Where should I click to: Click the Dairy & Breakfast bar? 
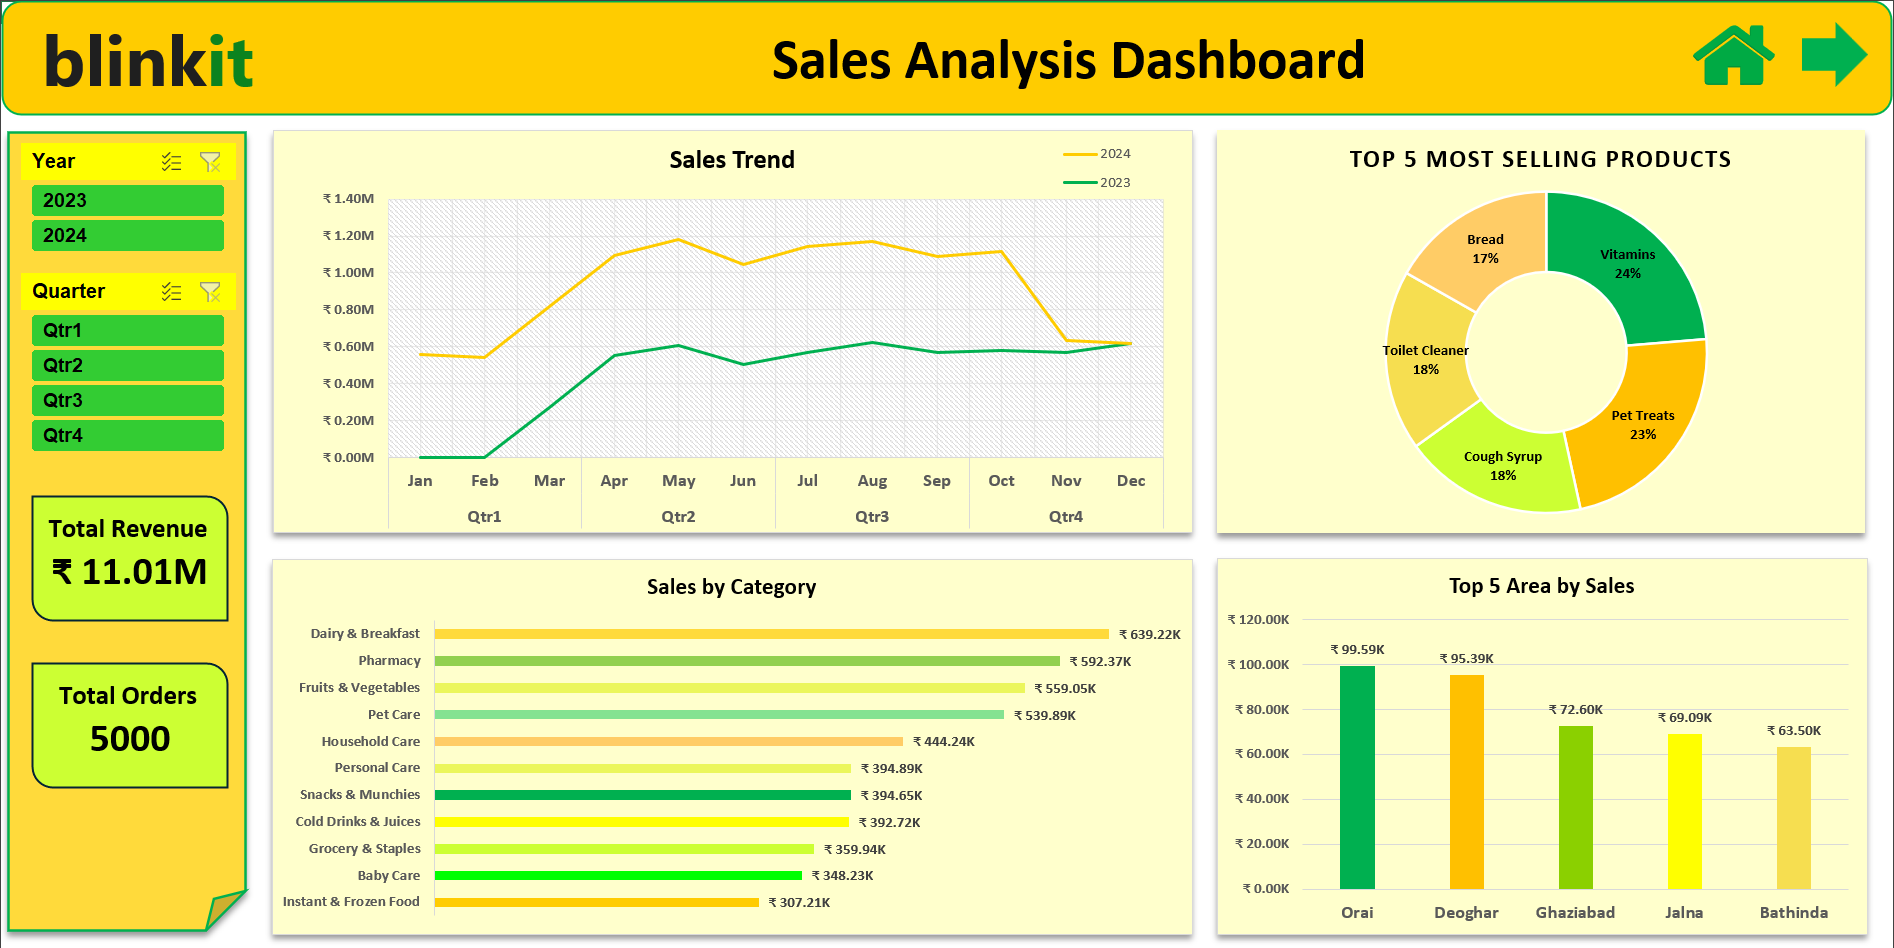point(772,634)
